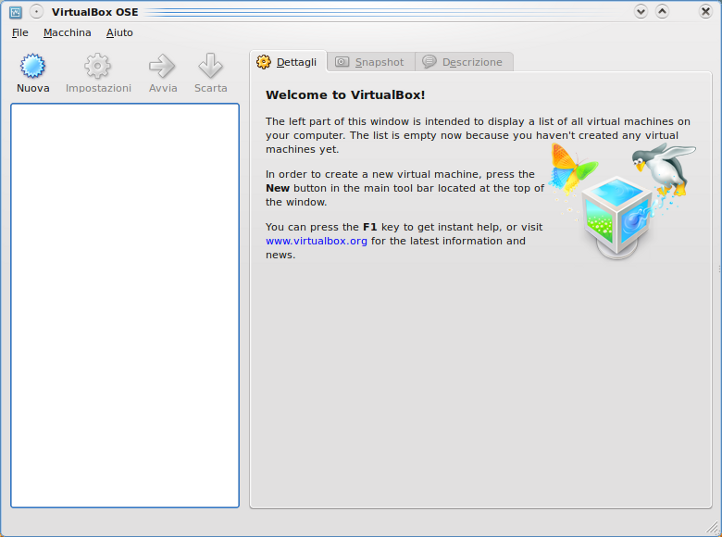Open Impostazioni settings gear icon
This screenshot has width=722, height=537.
(x=98, y=66)
